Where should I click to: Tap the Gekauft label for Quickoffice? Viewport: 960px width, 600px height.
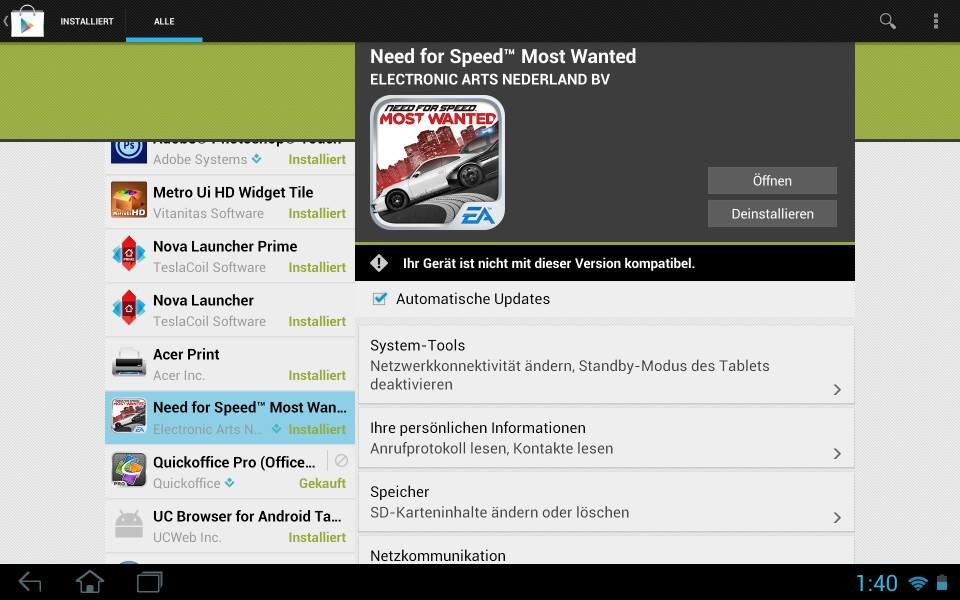(x=322, y=483)
